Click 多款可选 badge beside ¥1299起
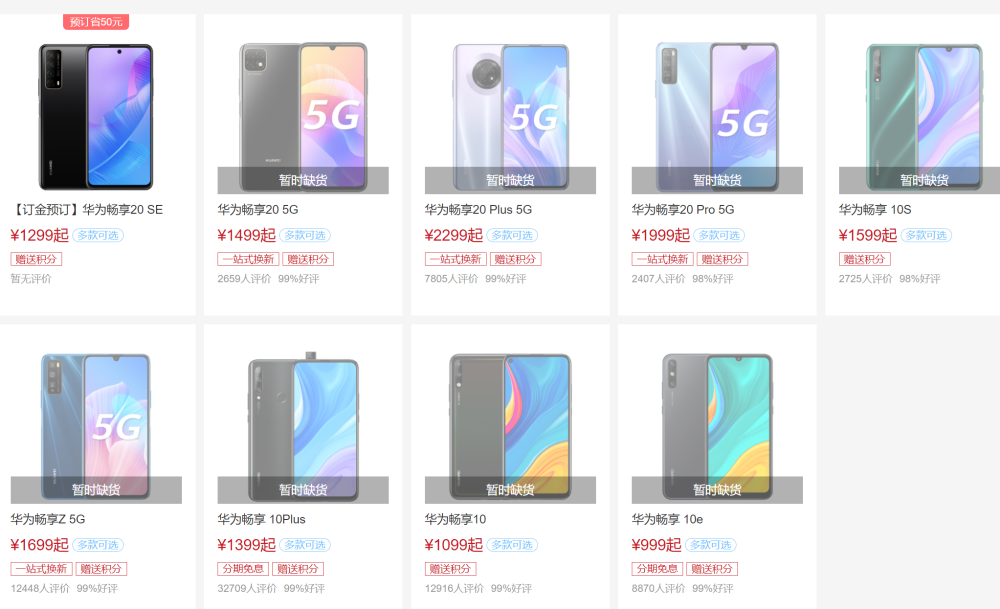The width and height of the screenshot is (1000, 609). tap(98, 235)
